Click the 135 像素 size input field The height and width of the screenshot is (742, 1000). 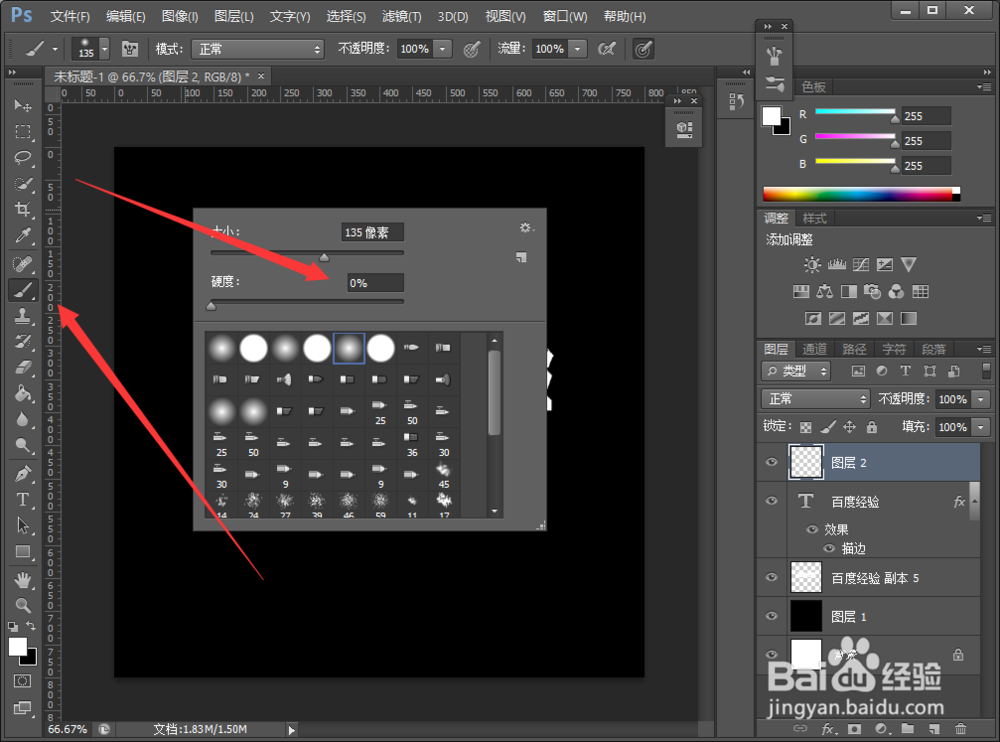click(372, 232)
